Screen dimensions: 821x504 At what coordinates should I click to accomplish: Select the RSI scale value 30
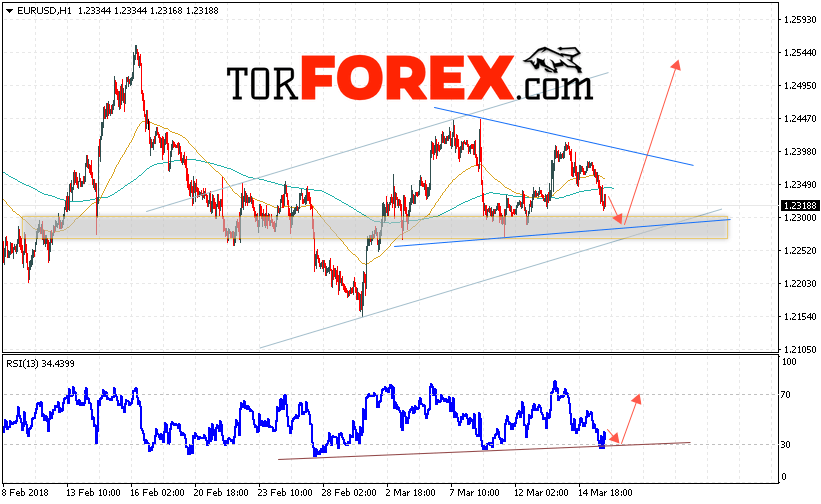[x=785, y=444]
